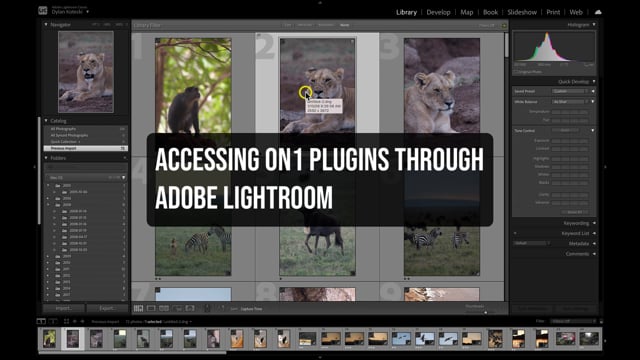Collapse the Folders panel
Viewport: 640px width, 360px height.
[x=46, y=158]
